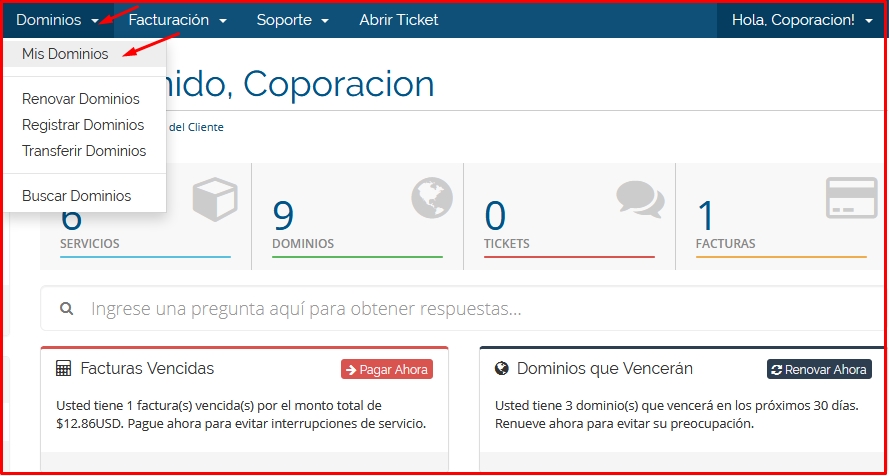
Task: Select Transferir Dominios menu entry
Action: coord(85,151)
